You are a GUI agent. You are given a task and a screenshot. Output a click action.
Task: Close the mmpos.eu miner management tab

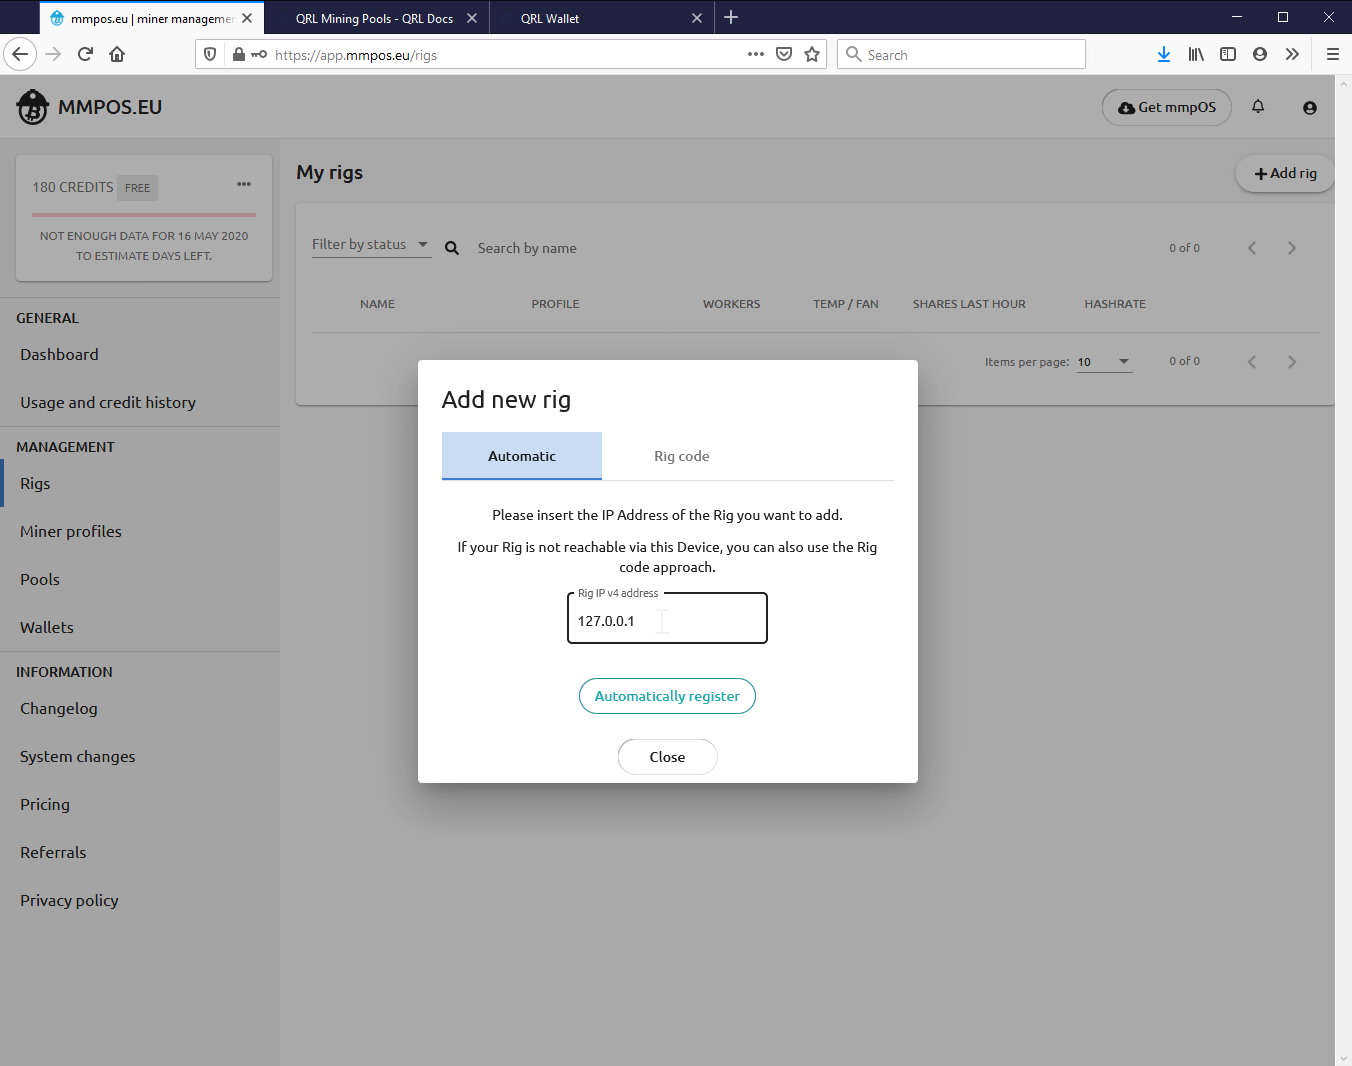247,18
